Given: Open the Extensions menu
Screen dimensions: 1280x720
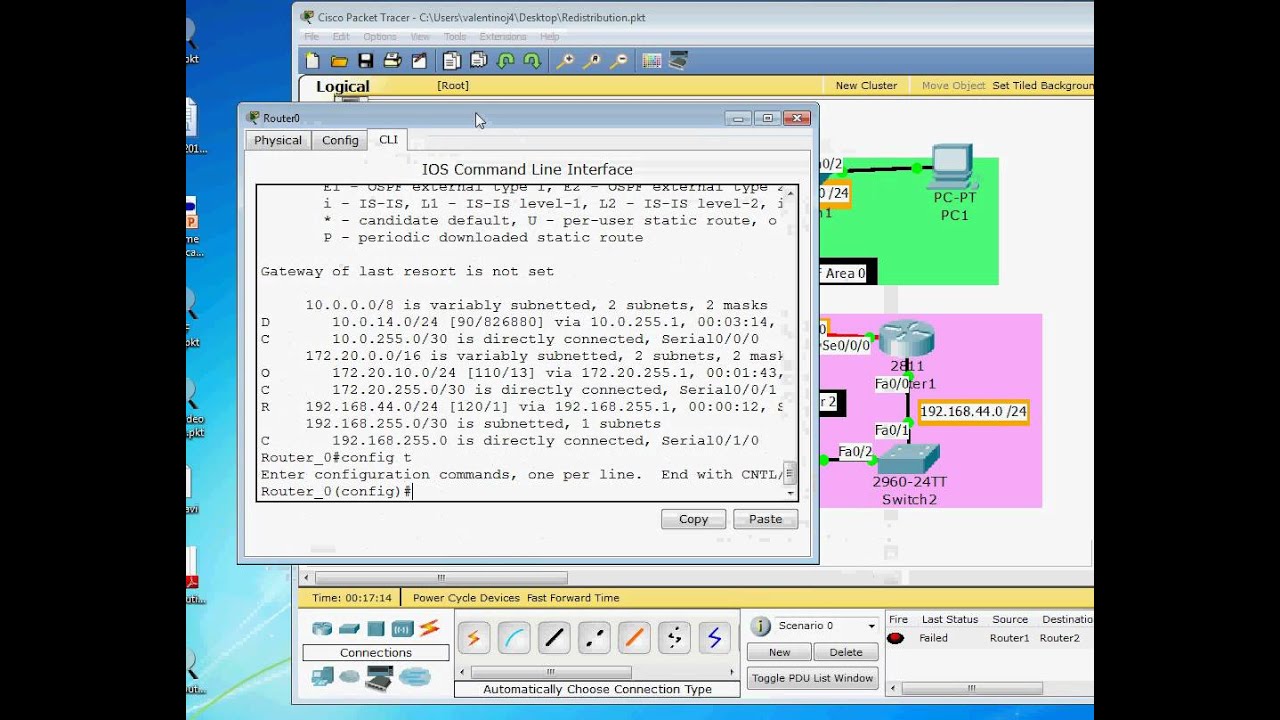Looking at the screenshot, I should 503,37.
